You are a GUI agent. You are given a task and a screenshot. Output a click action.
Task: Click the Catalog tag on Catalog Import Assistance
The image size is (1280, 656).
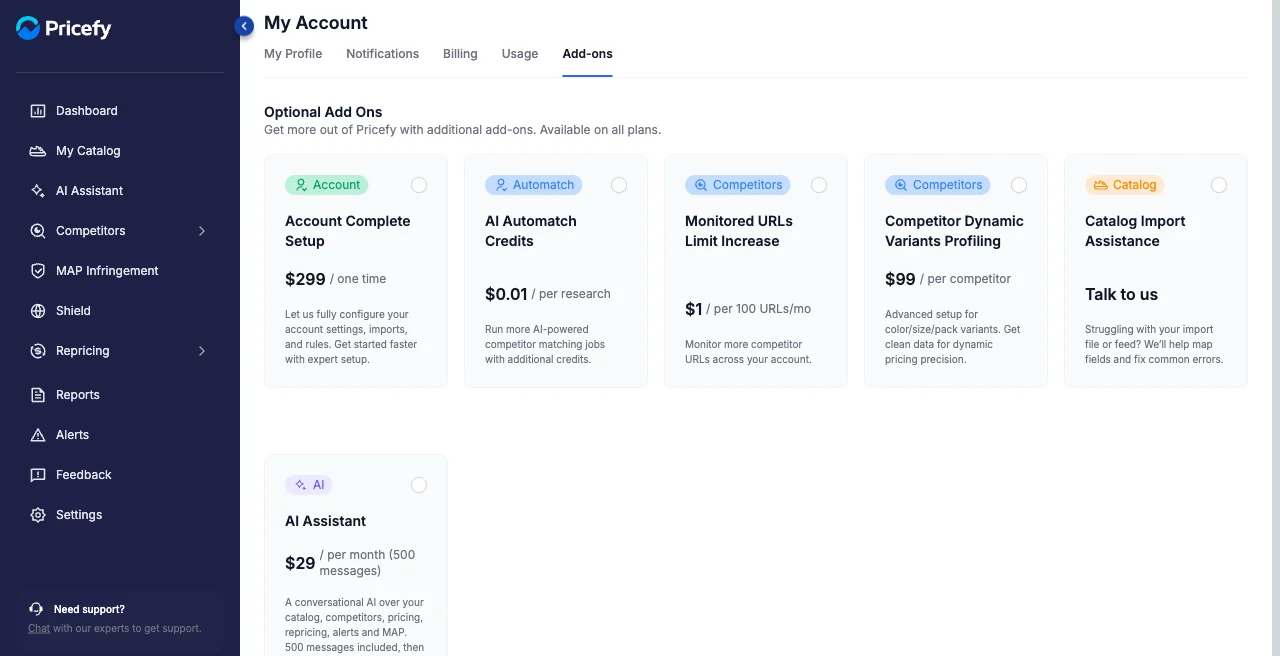[x=1125, y=185]
